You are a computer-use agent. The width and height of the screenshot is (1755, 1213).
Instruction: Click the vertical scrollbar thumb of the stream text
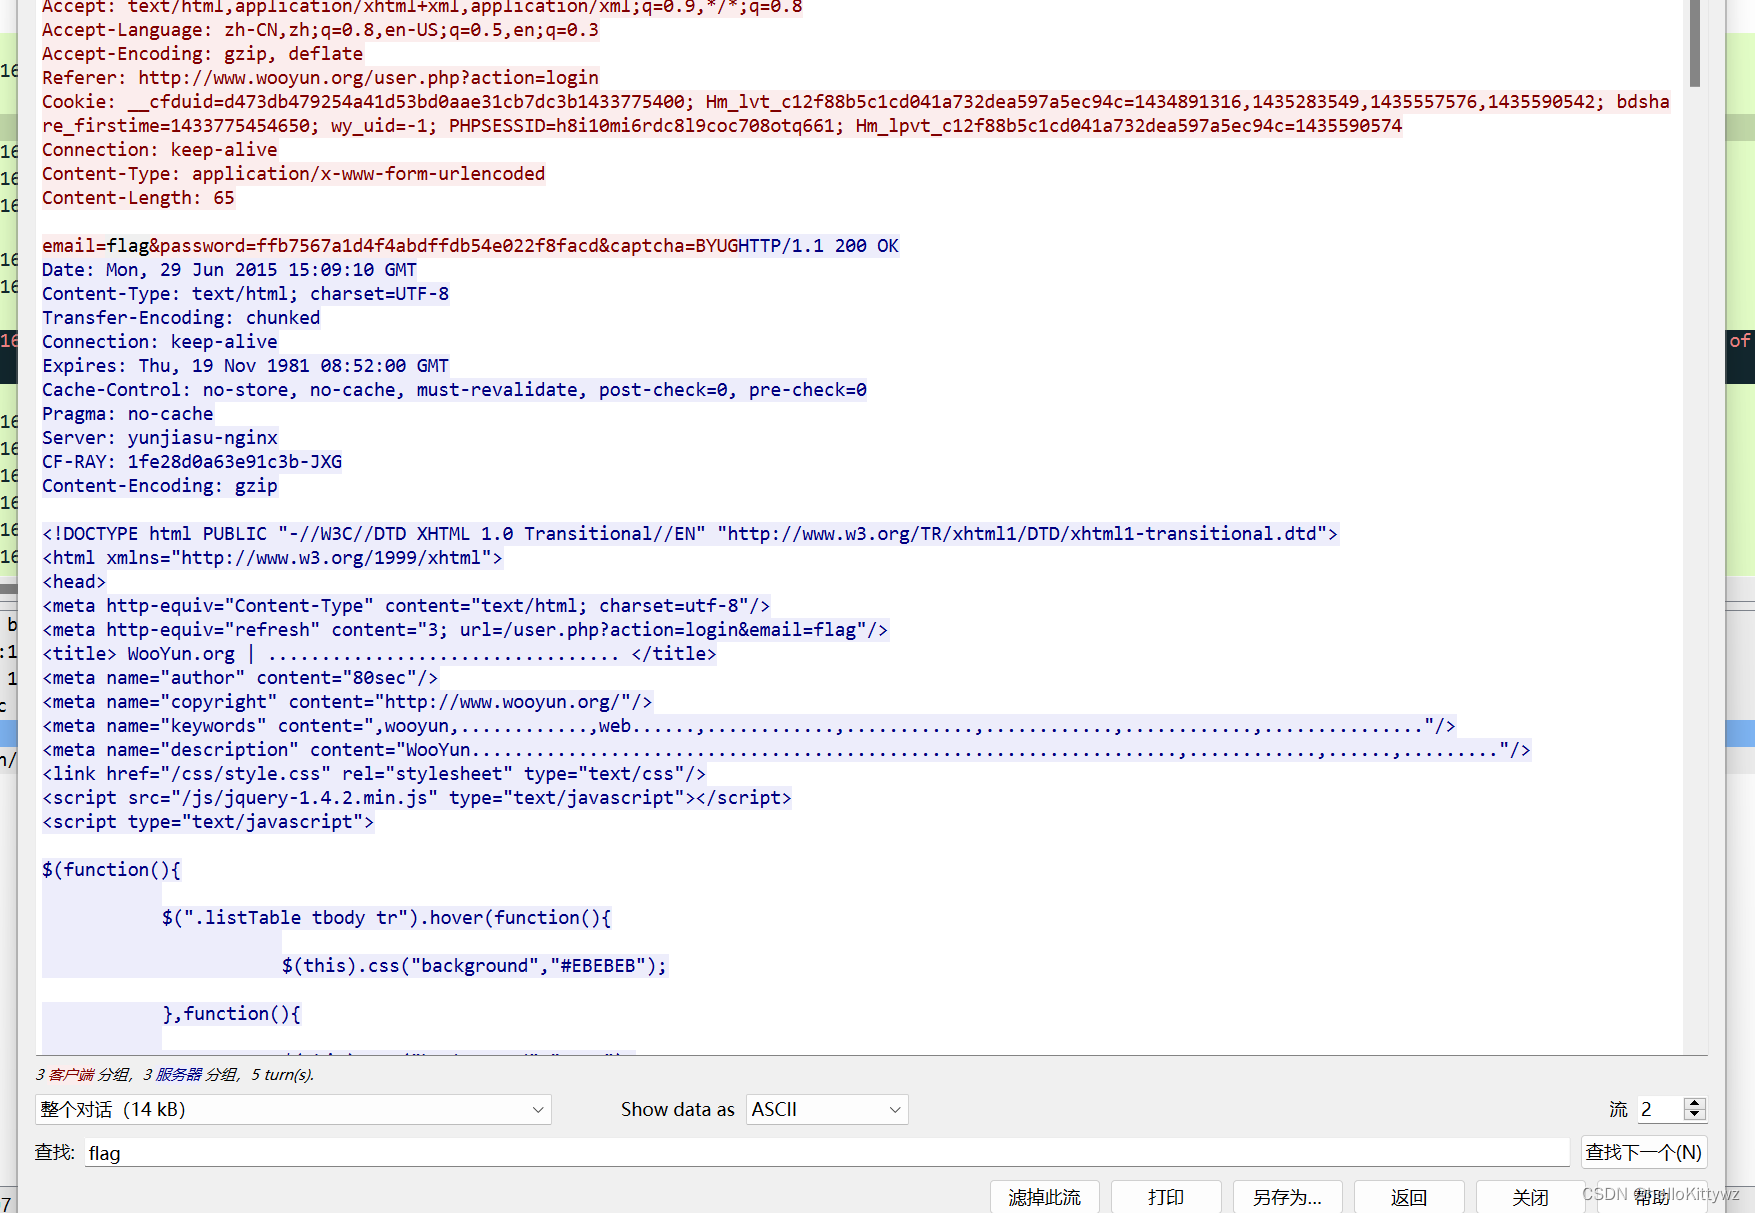(x=1694, y=42)
